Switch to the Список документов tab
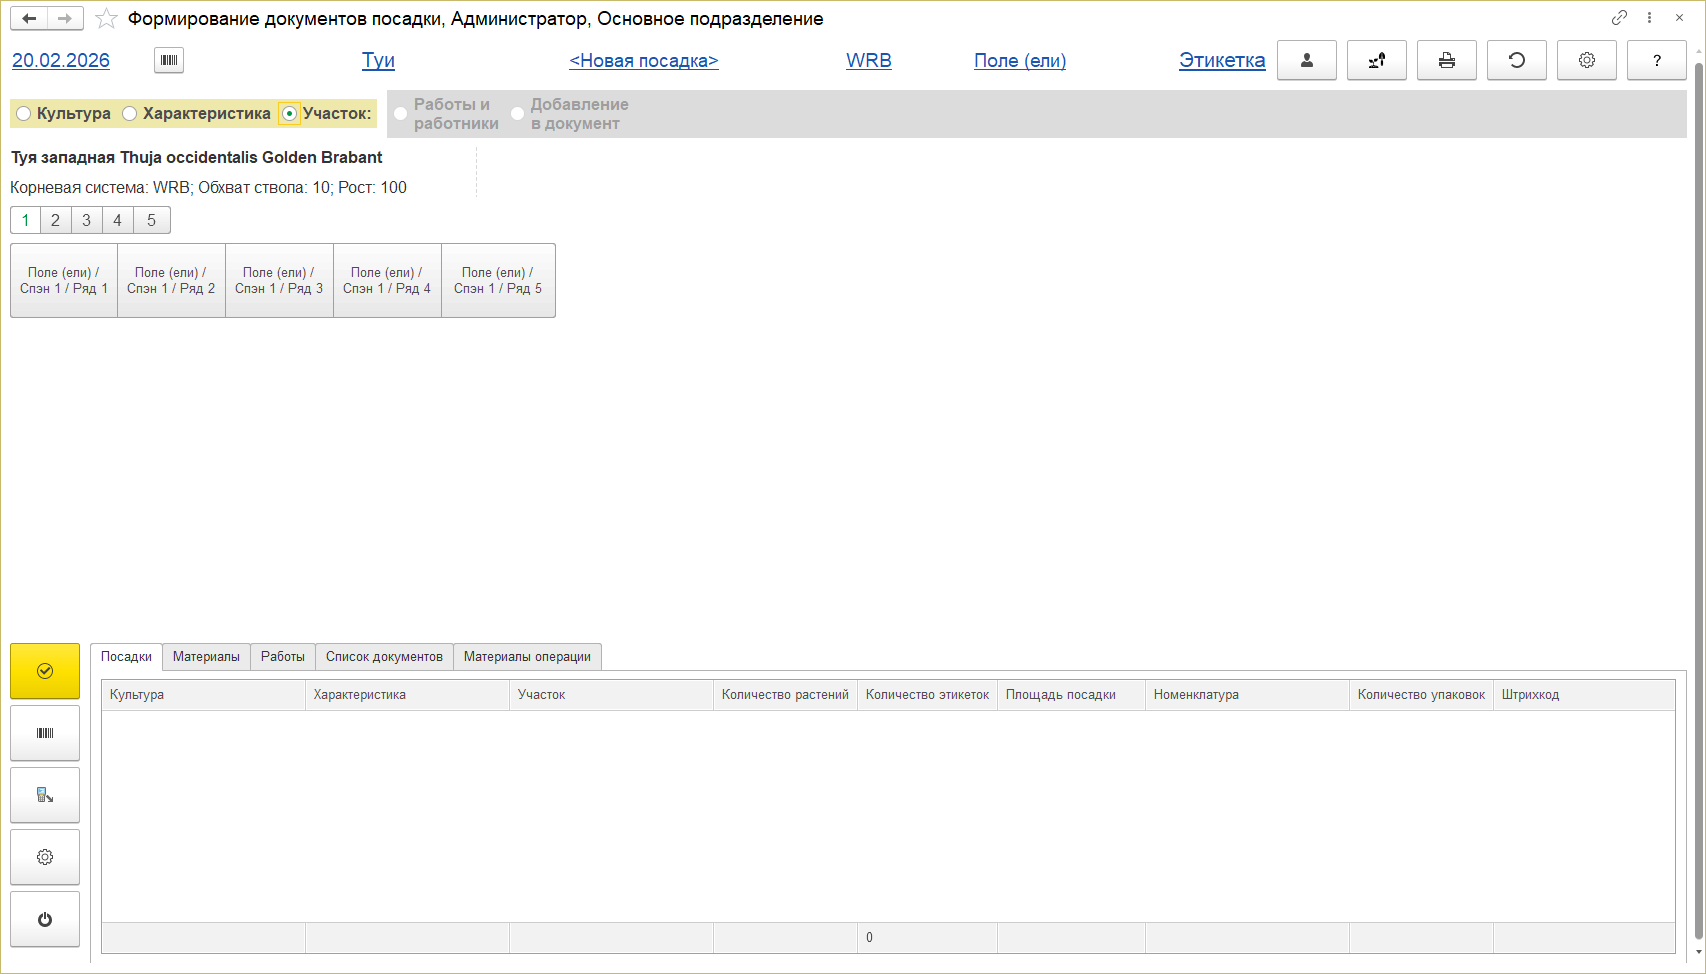 point(384,657)
